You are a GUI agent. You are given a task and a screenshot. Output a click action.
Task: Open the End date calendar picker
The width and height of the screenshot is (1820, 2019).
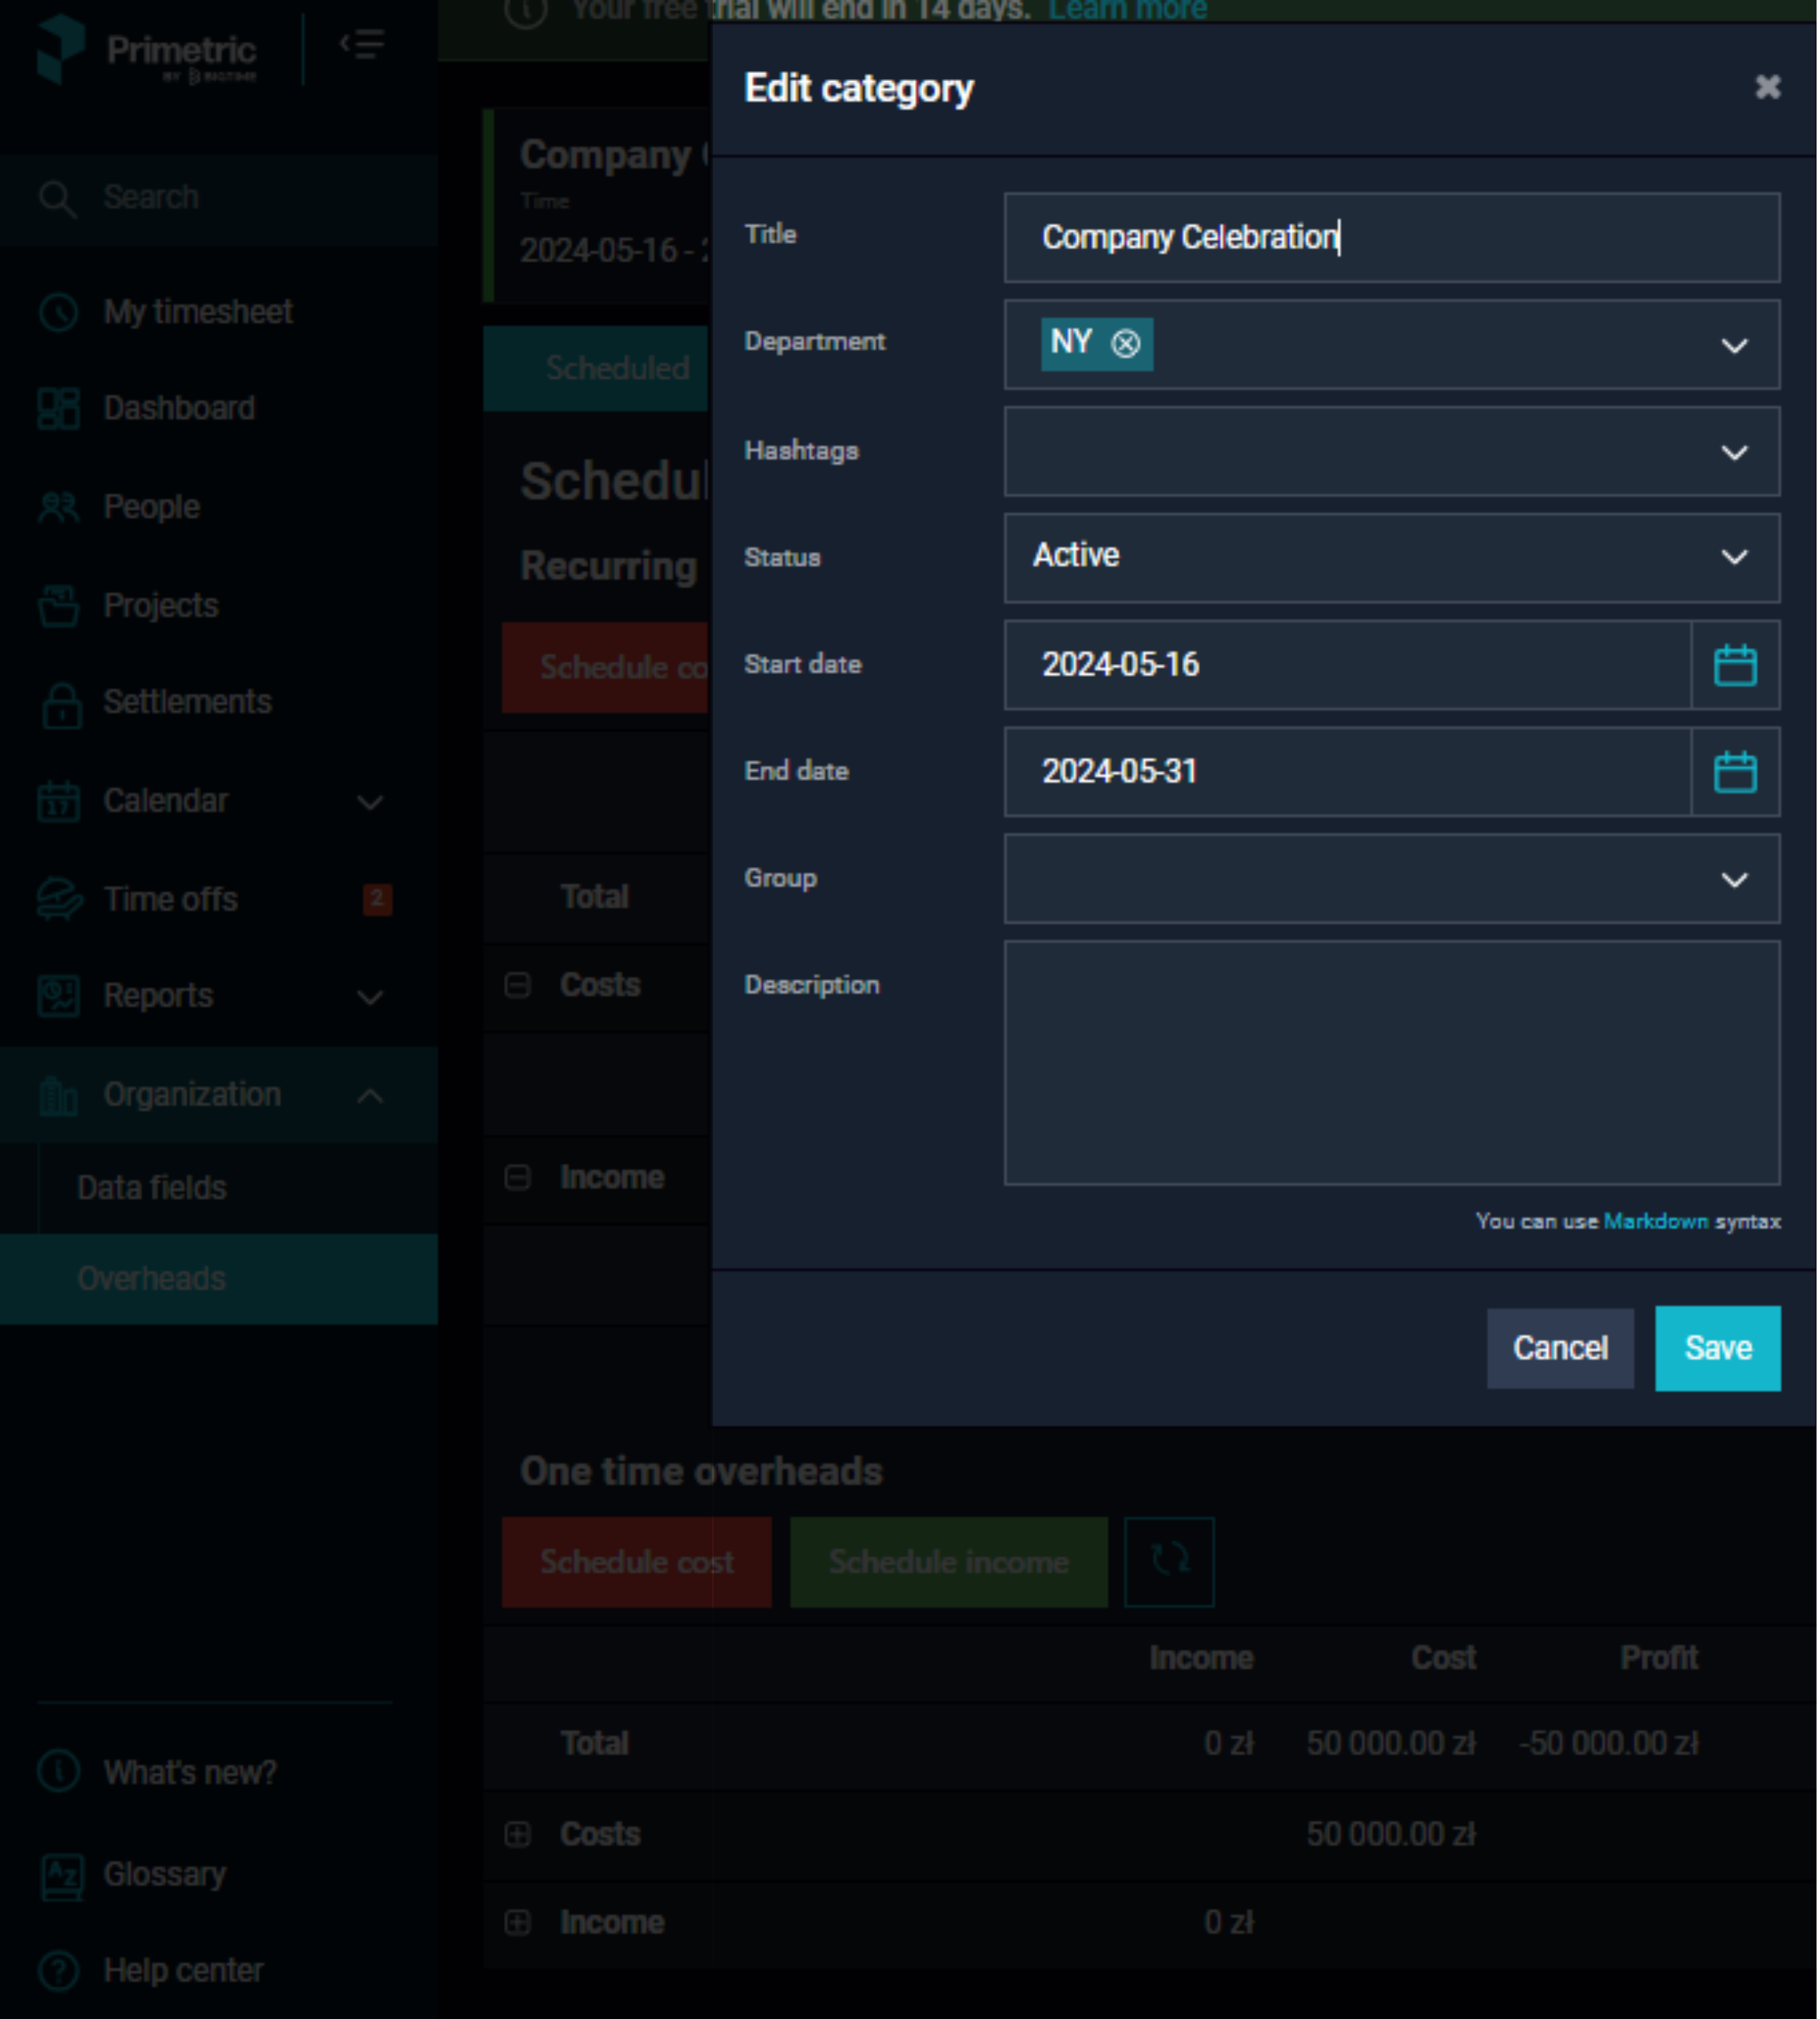[x=1735, y=772]
